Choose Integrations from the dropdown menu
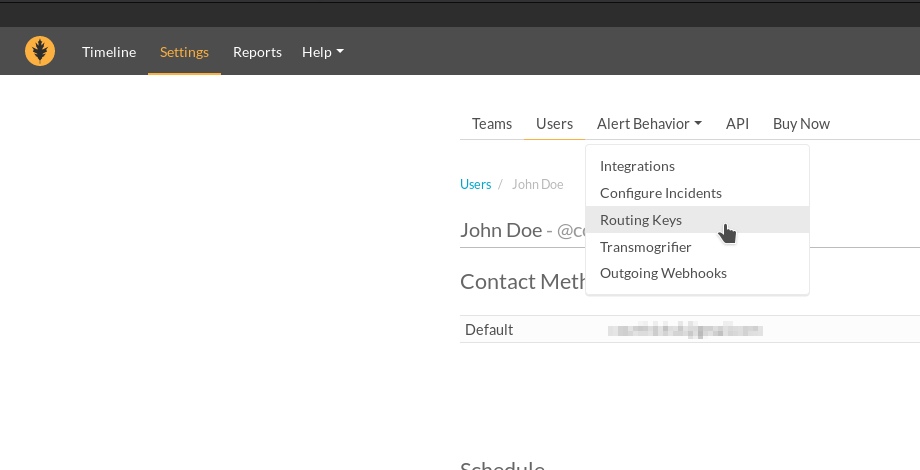This screenshot has height=470, width=920. [637, 166]
